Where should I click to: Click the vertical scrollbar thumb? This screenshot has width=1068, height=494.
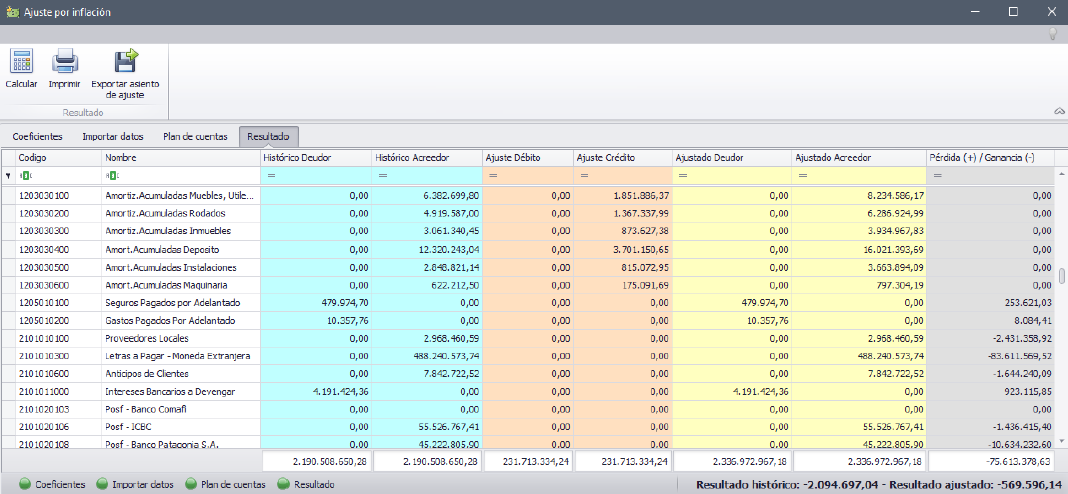point(1061,276)
